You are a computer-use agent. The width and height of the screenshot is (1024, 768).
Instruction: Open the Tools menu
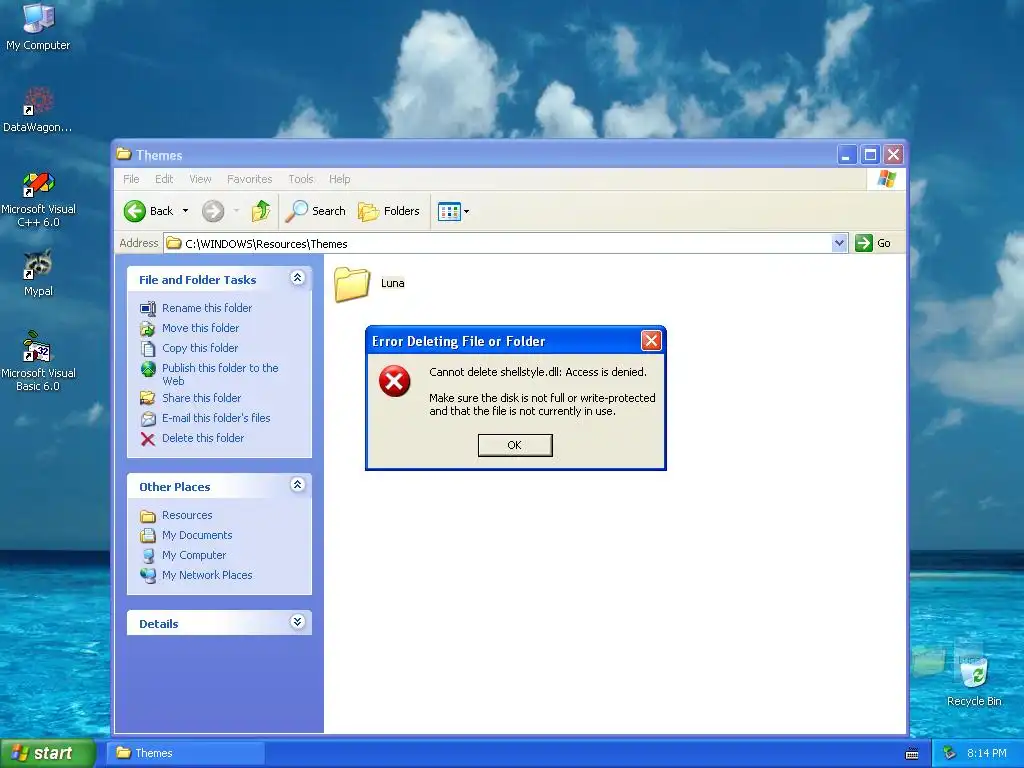click(301, 179)
